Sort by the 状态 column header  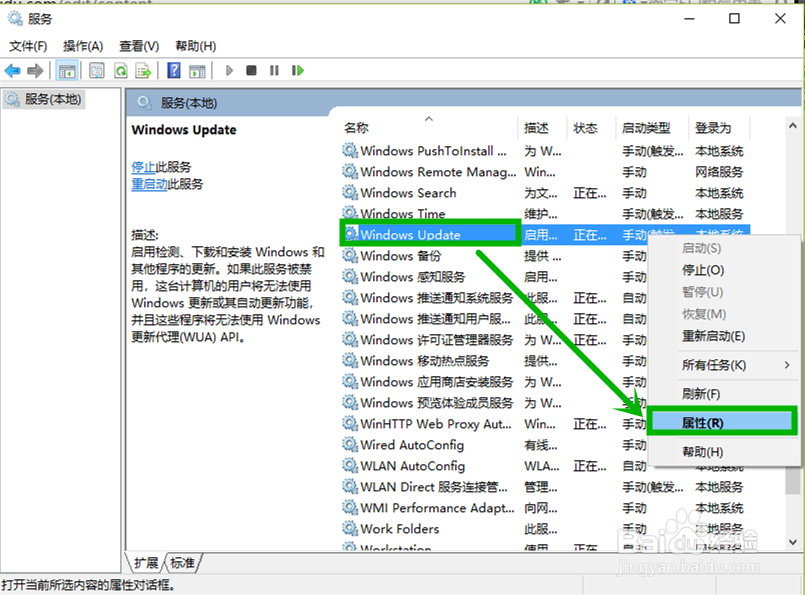[x=591, y=128]
